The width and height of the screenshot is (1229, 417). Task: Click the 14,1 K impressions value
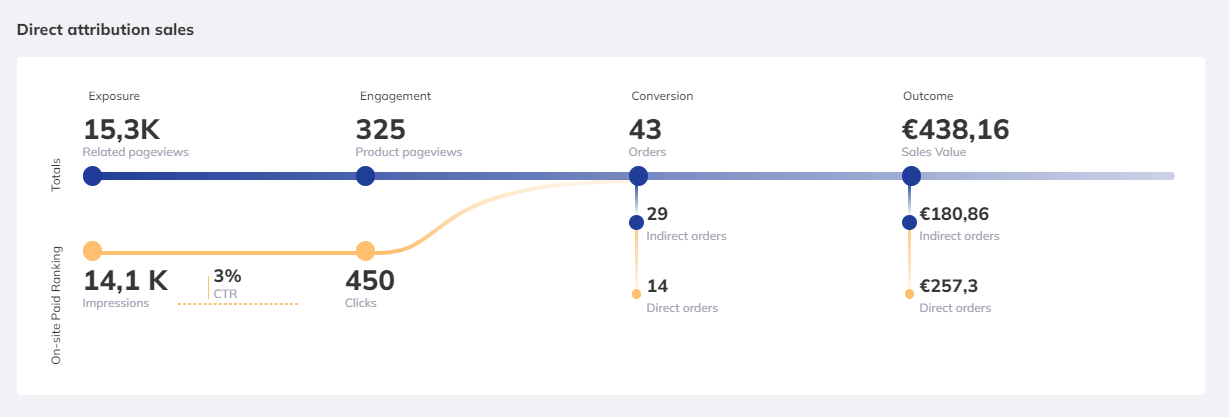[125, 281]
